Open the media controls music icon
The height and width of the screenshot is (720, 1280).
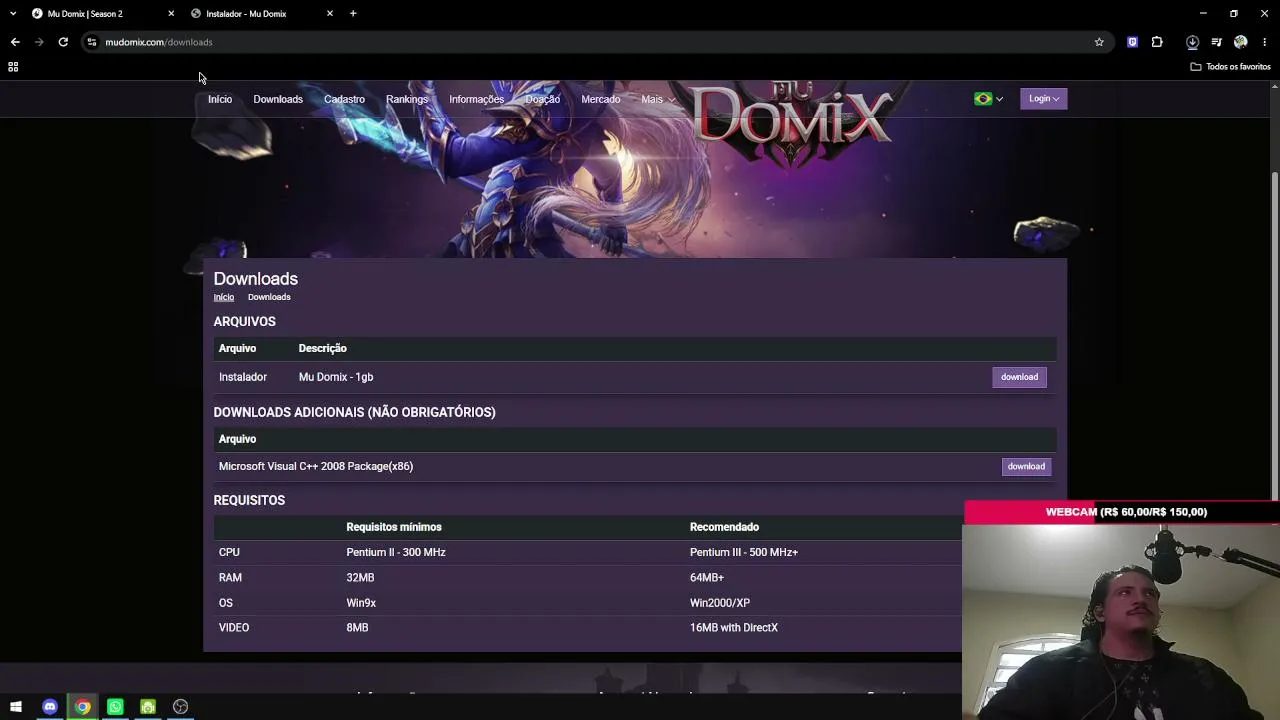pos(1216,42)
